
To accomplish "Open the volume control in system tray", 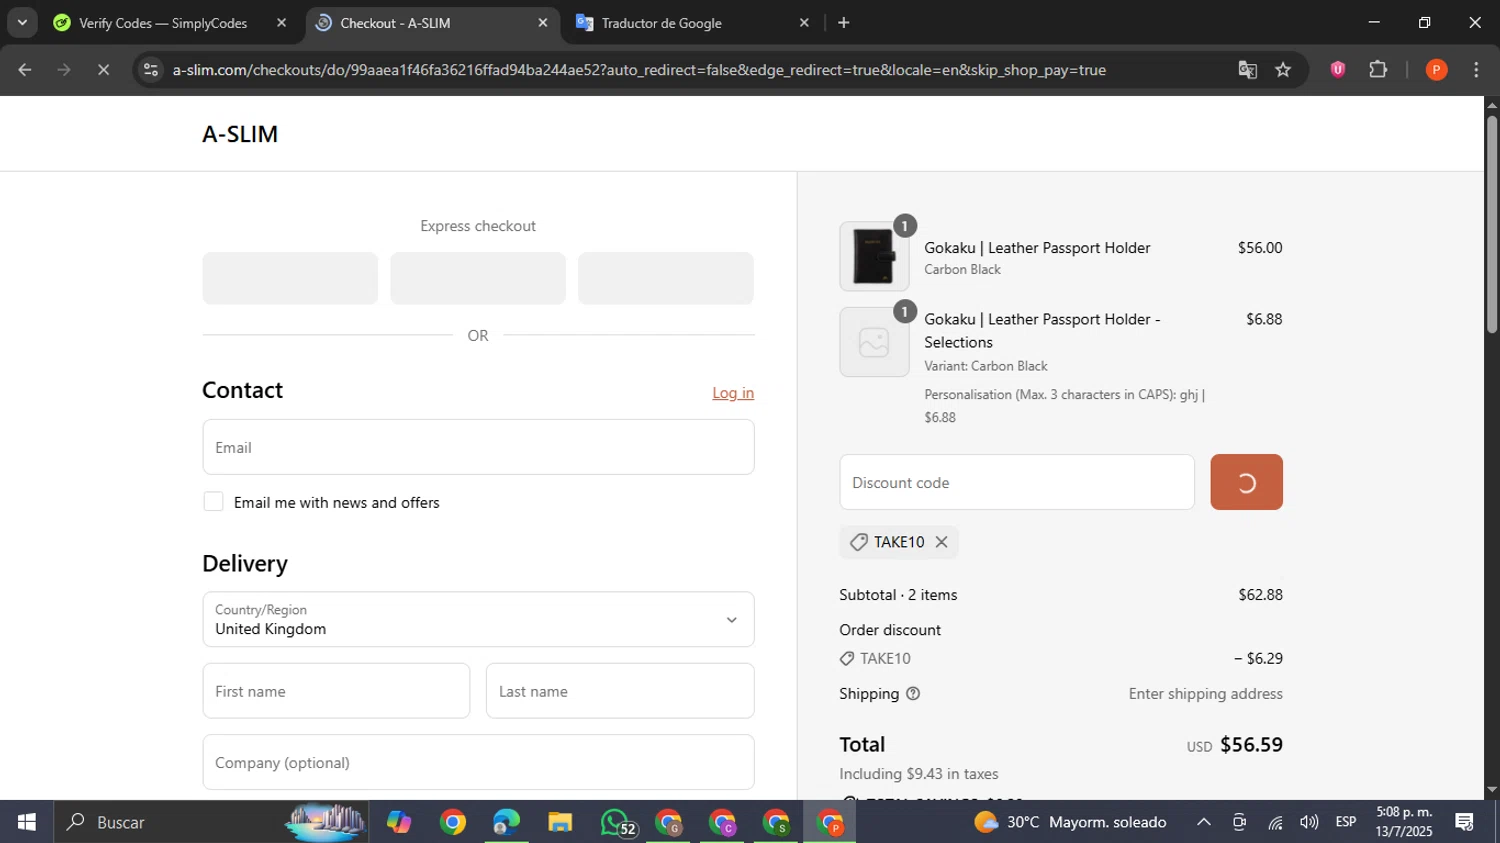I will click(x=1309, y=822).
